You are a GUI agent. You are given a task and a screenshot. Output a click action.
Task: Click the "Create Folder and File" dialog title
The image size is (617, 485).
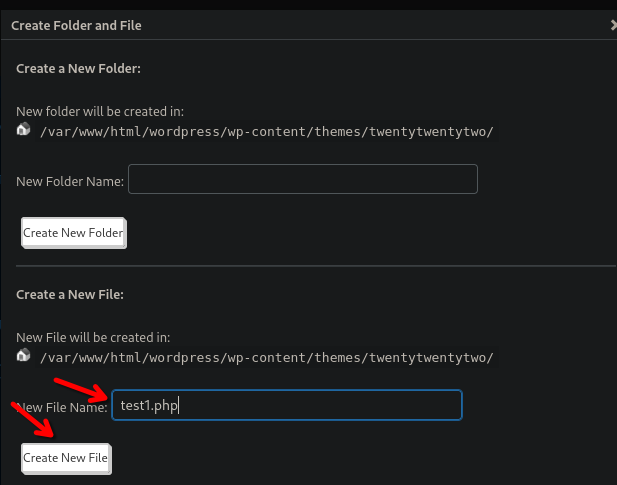click(76, 25)
